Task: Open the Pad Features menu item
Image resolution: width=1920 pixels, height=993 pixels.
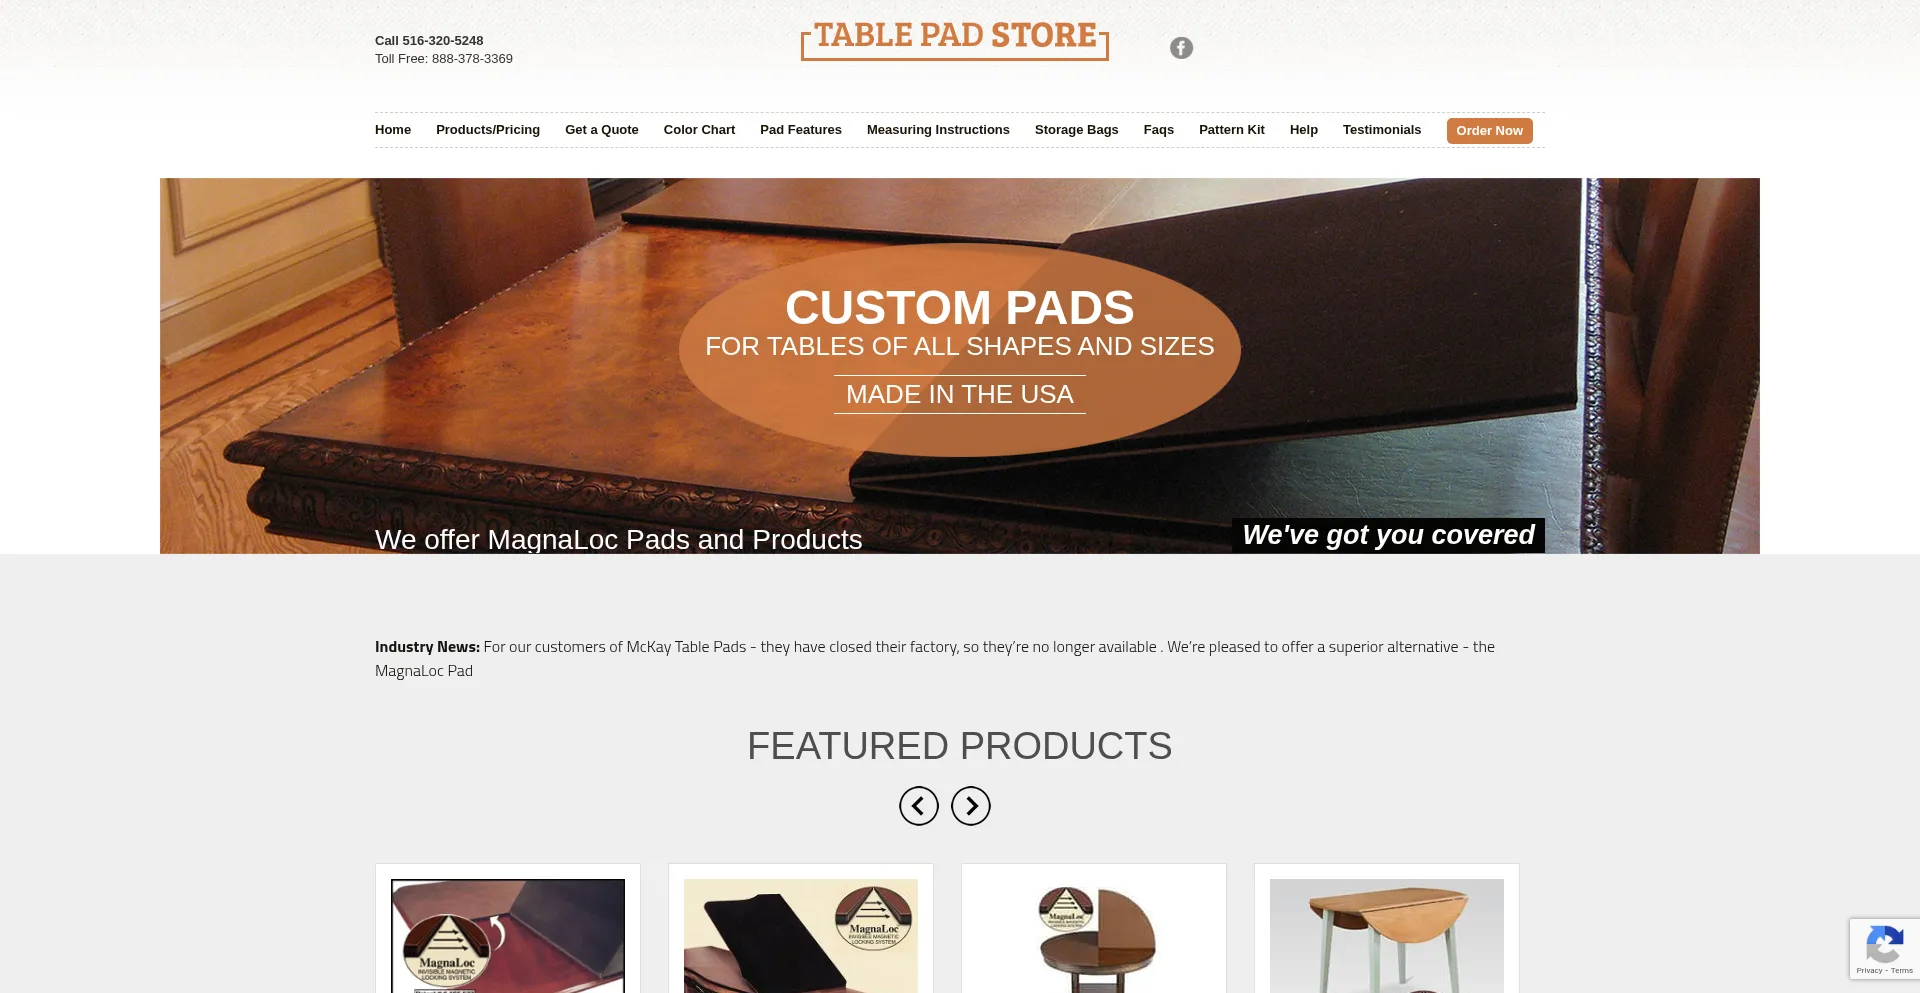Action: [x=801, y=130]
